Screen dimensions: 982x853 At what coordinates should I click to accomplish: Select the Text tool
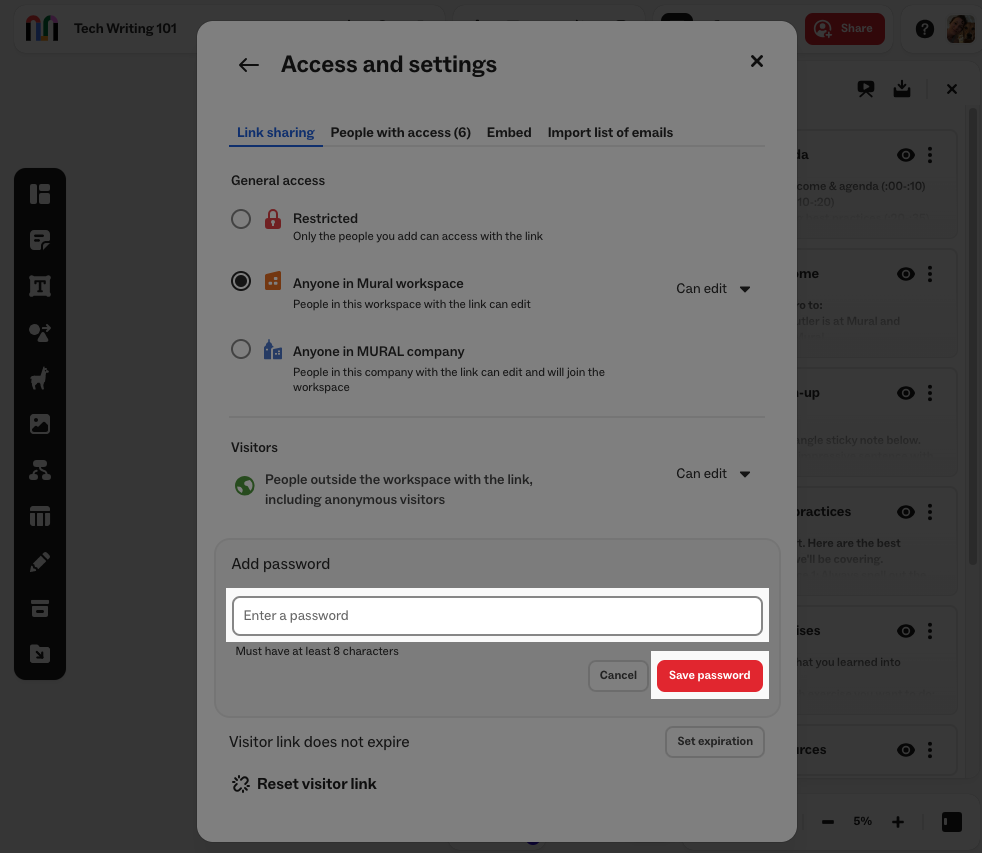[40, 285]
